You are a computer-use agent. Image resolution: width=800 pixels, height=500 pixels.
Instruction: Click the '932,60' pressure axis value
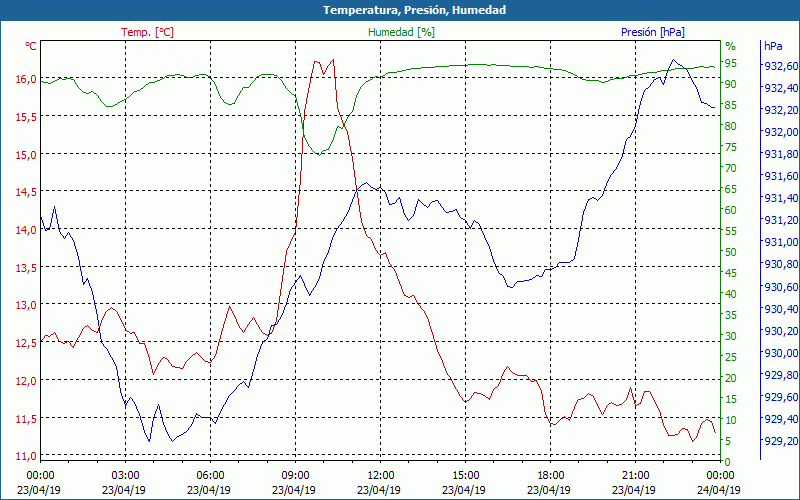tap(781, 66)
